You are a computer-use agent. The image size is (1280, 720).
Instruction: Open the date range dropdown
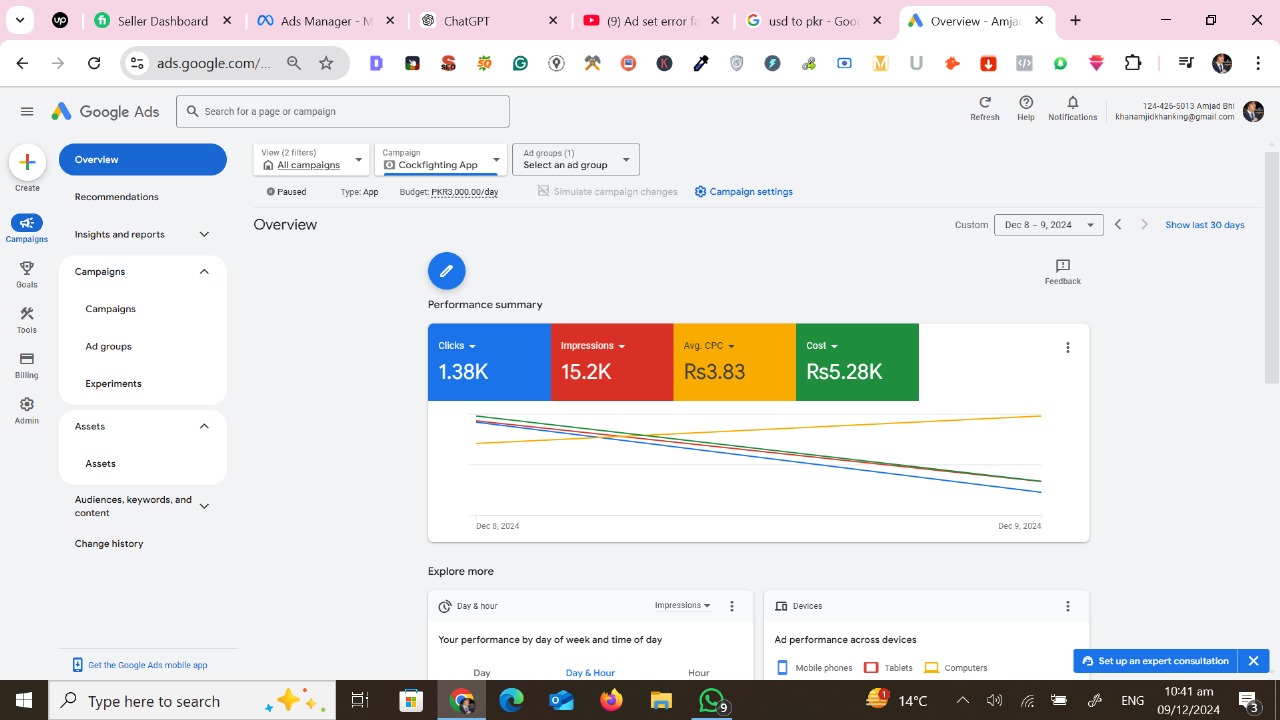[x=1048, y=225]
